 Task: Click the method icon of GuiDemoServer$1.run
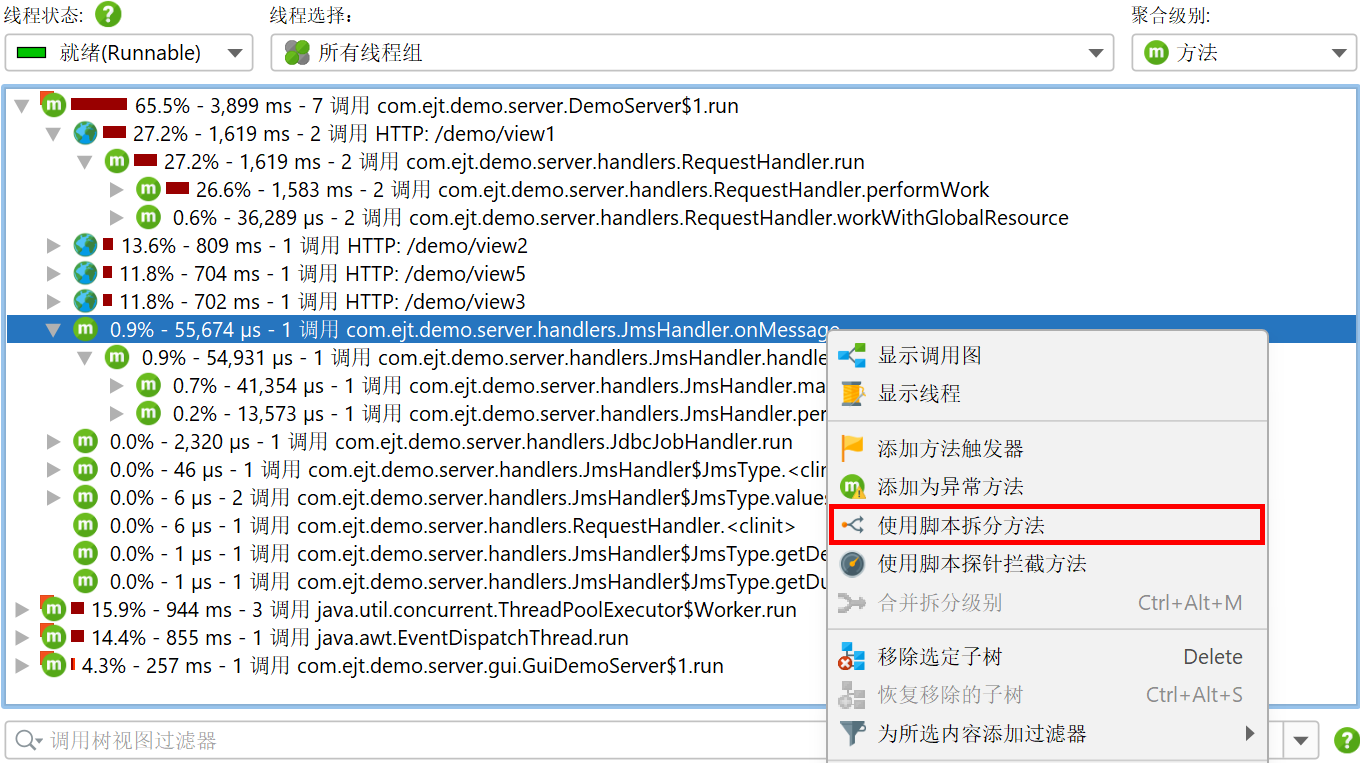click(x=53, y=665)
